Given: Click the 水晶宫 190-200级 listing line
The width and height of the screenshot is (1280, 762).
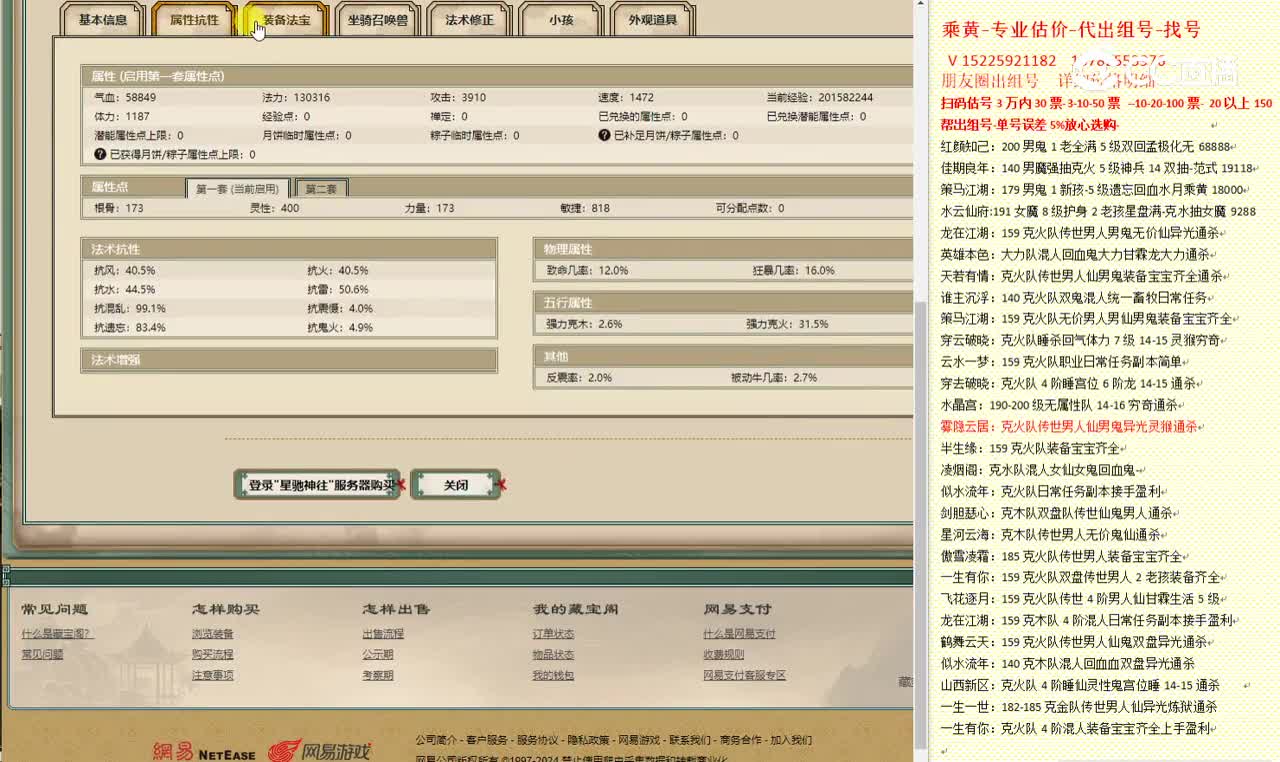Looking at the screenshot, I should 1059,405.
